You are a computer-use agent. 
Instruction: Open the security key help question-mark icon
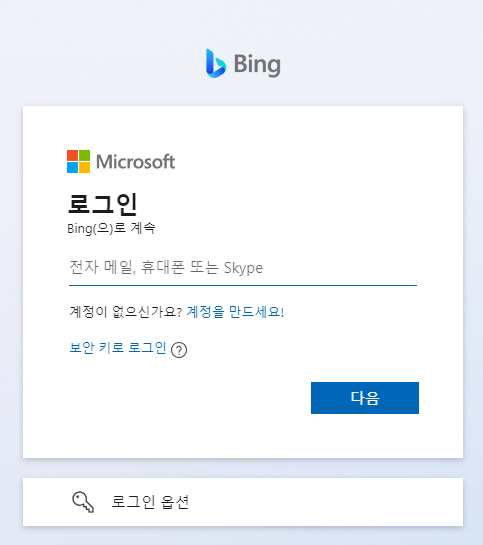point(179,350)
